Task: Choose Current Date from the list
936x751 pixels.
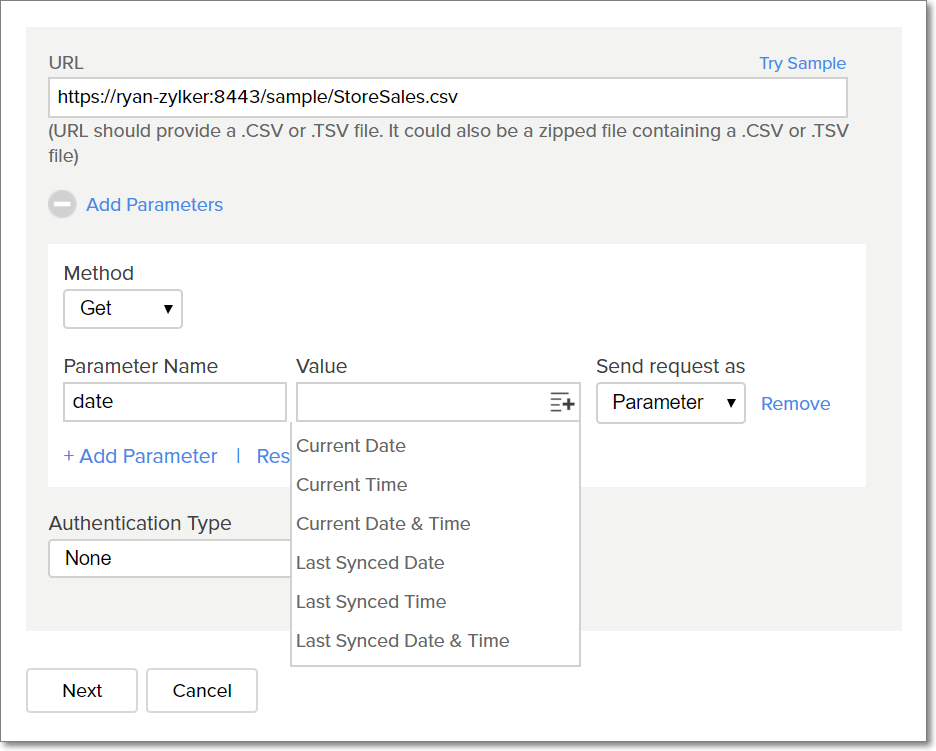Action: (x=351, y=446)
